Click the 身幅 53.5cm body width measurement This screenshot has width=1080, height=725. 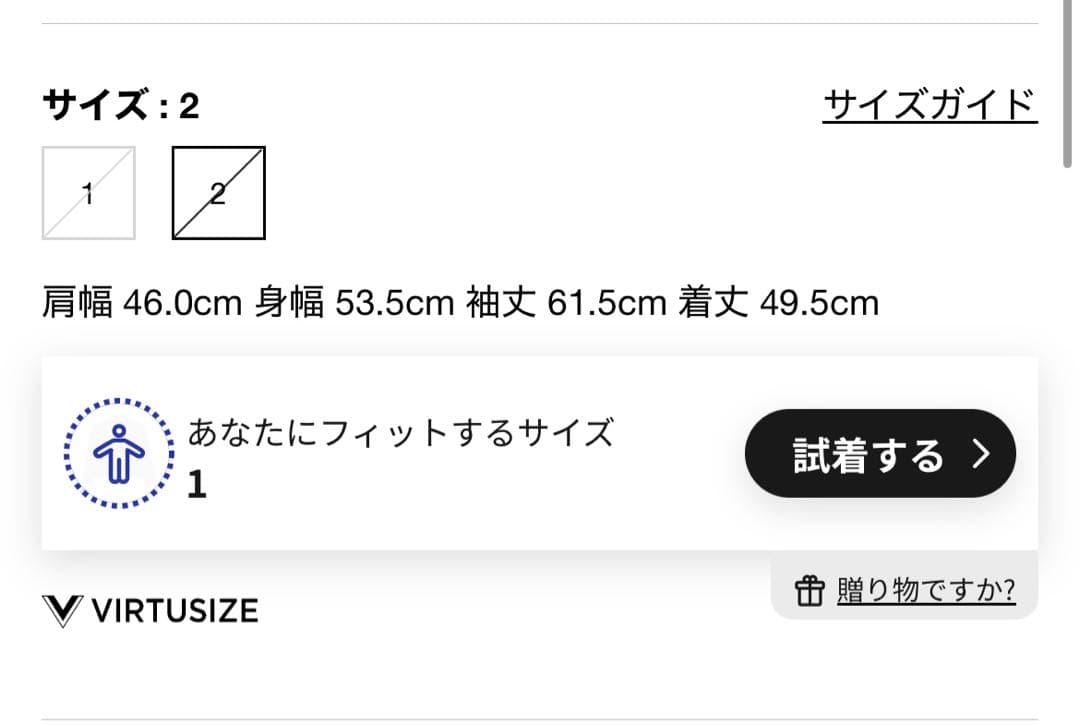coord(354,302)
